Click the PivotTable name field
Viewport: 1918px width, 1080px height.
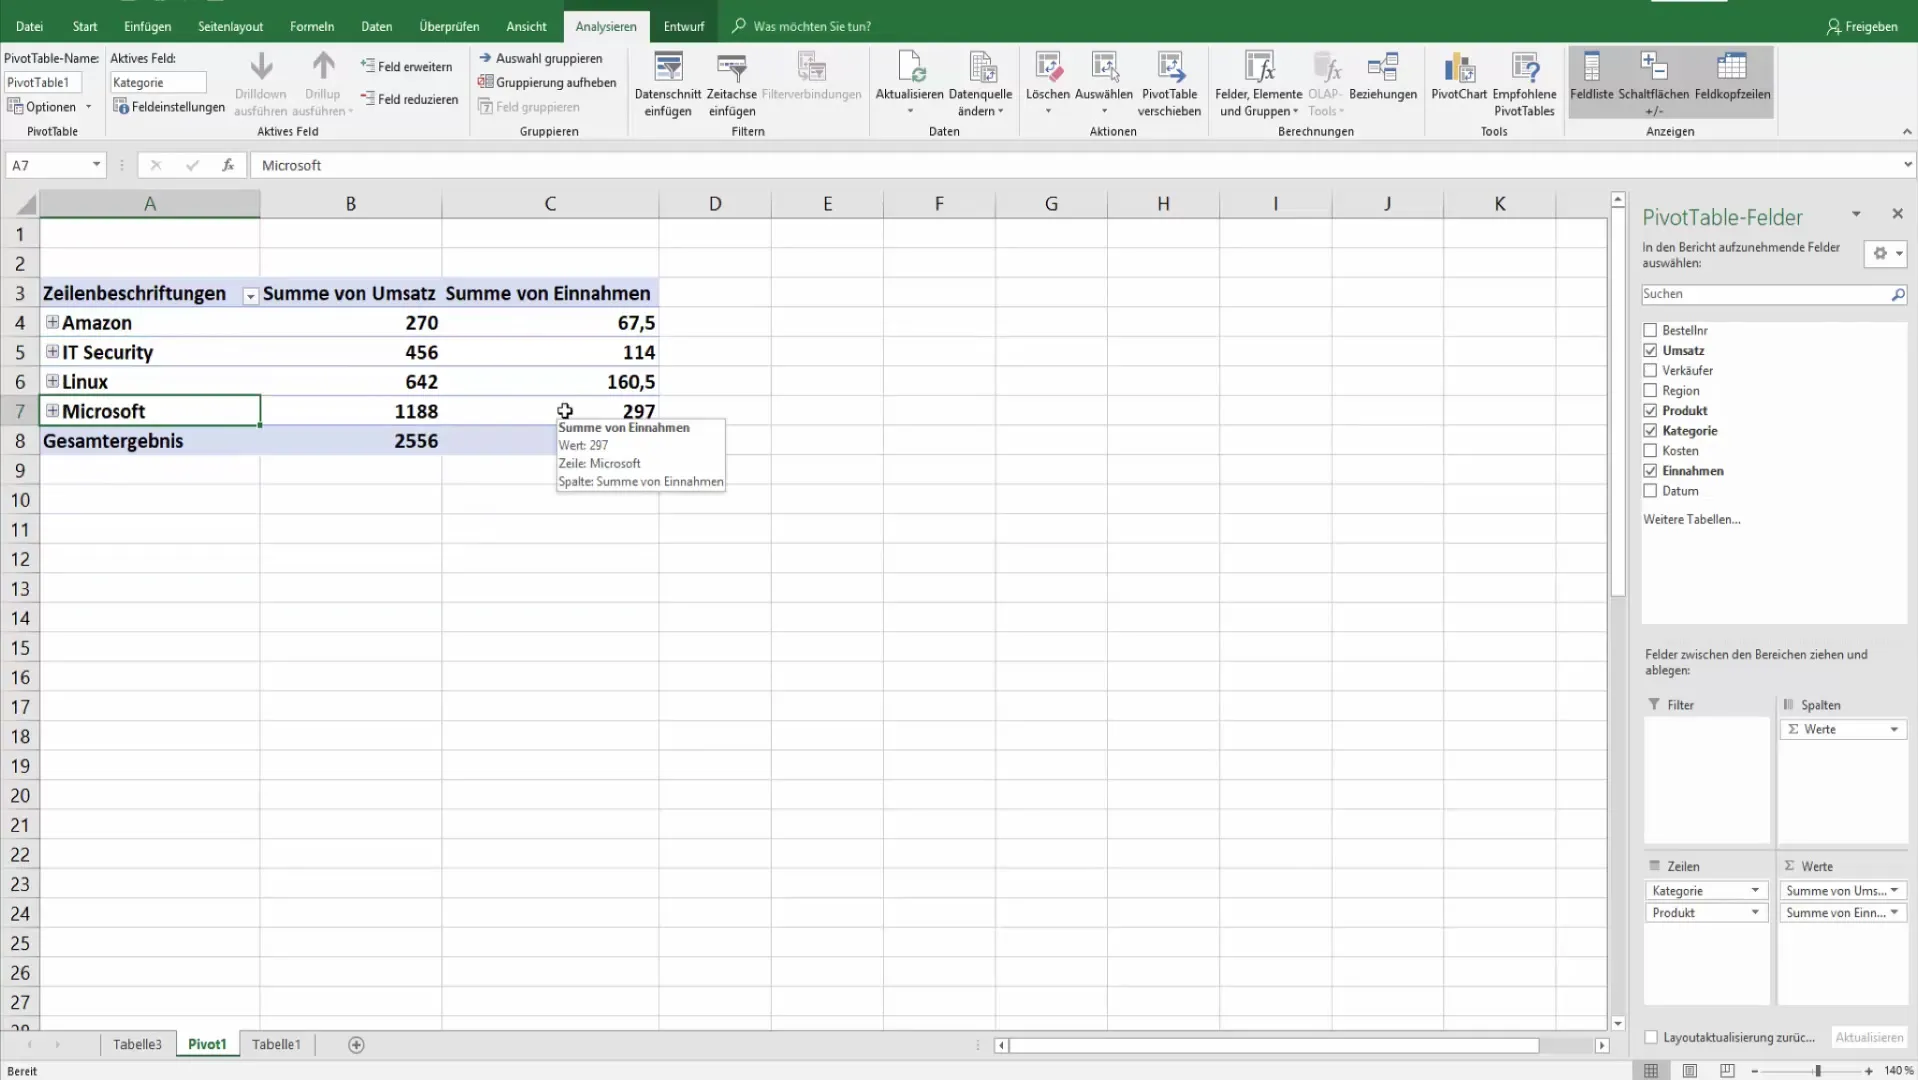[42, 82]
